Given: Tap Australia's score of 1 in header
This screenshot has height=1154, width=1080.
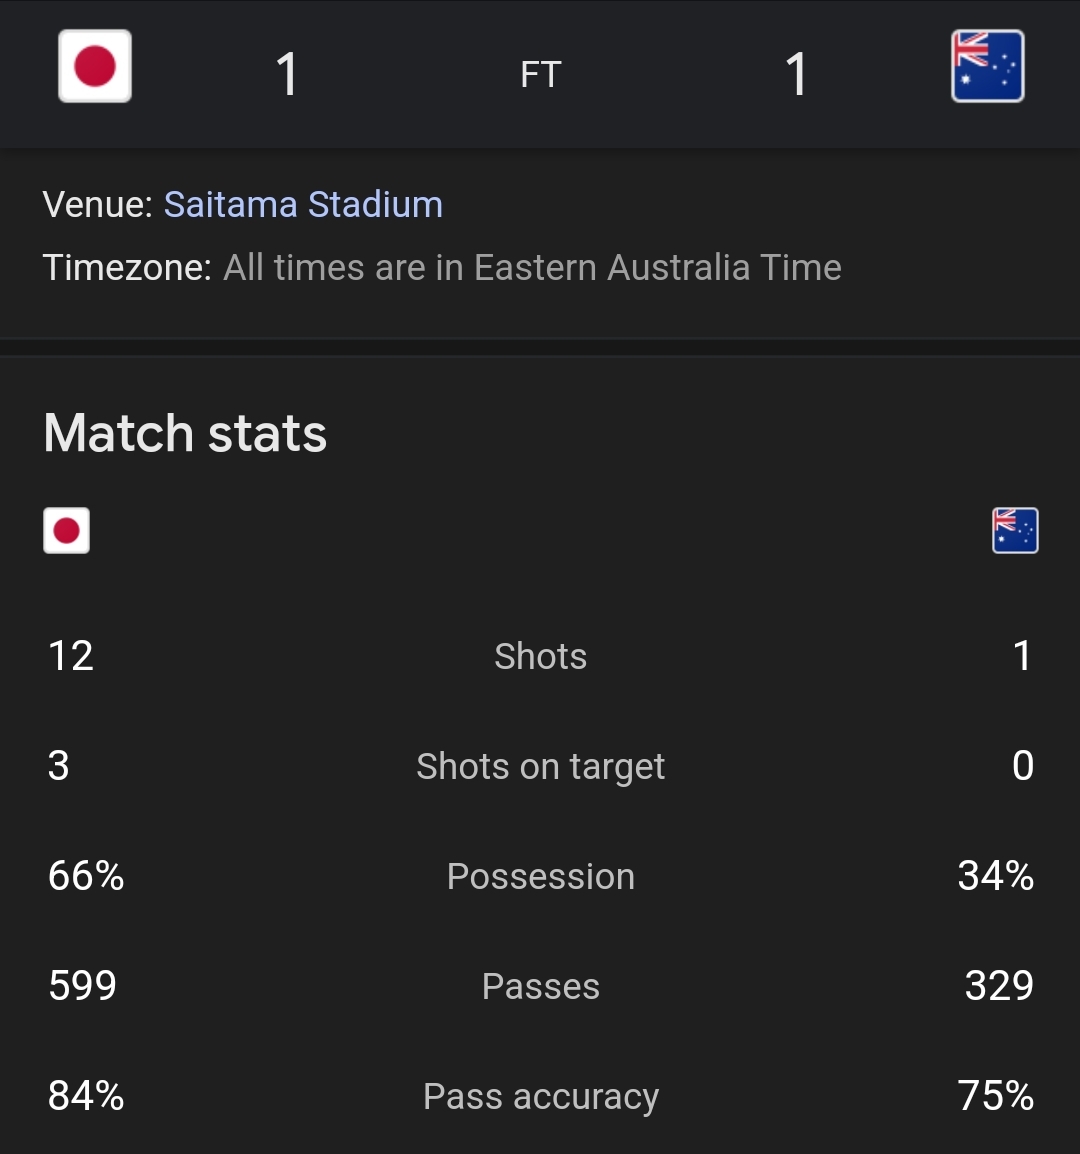Looking at the screenshot, I should [x=797, y=74].
